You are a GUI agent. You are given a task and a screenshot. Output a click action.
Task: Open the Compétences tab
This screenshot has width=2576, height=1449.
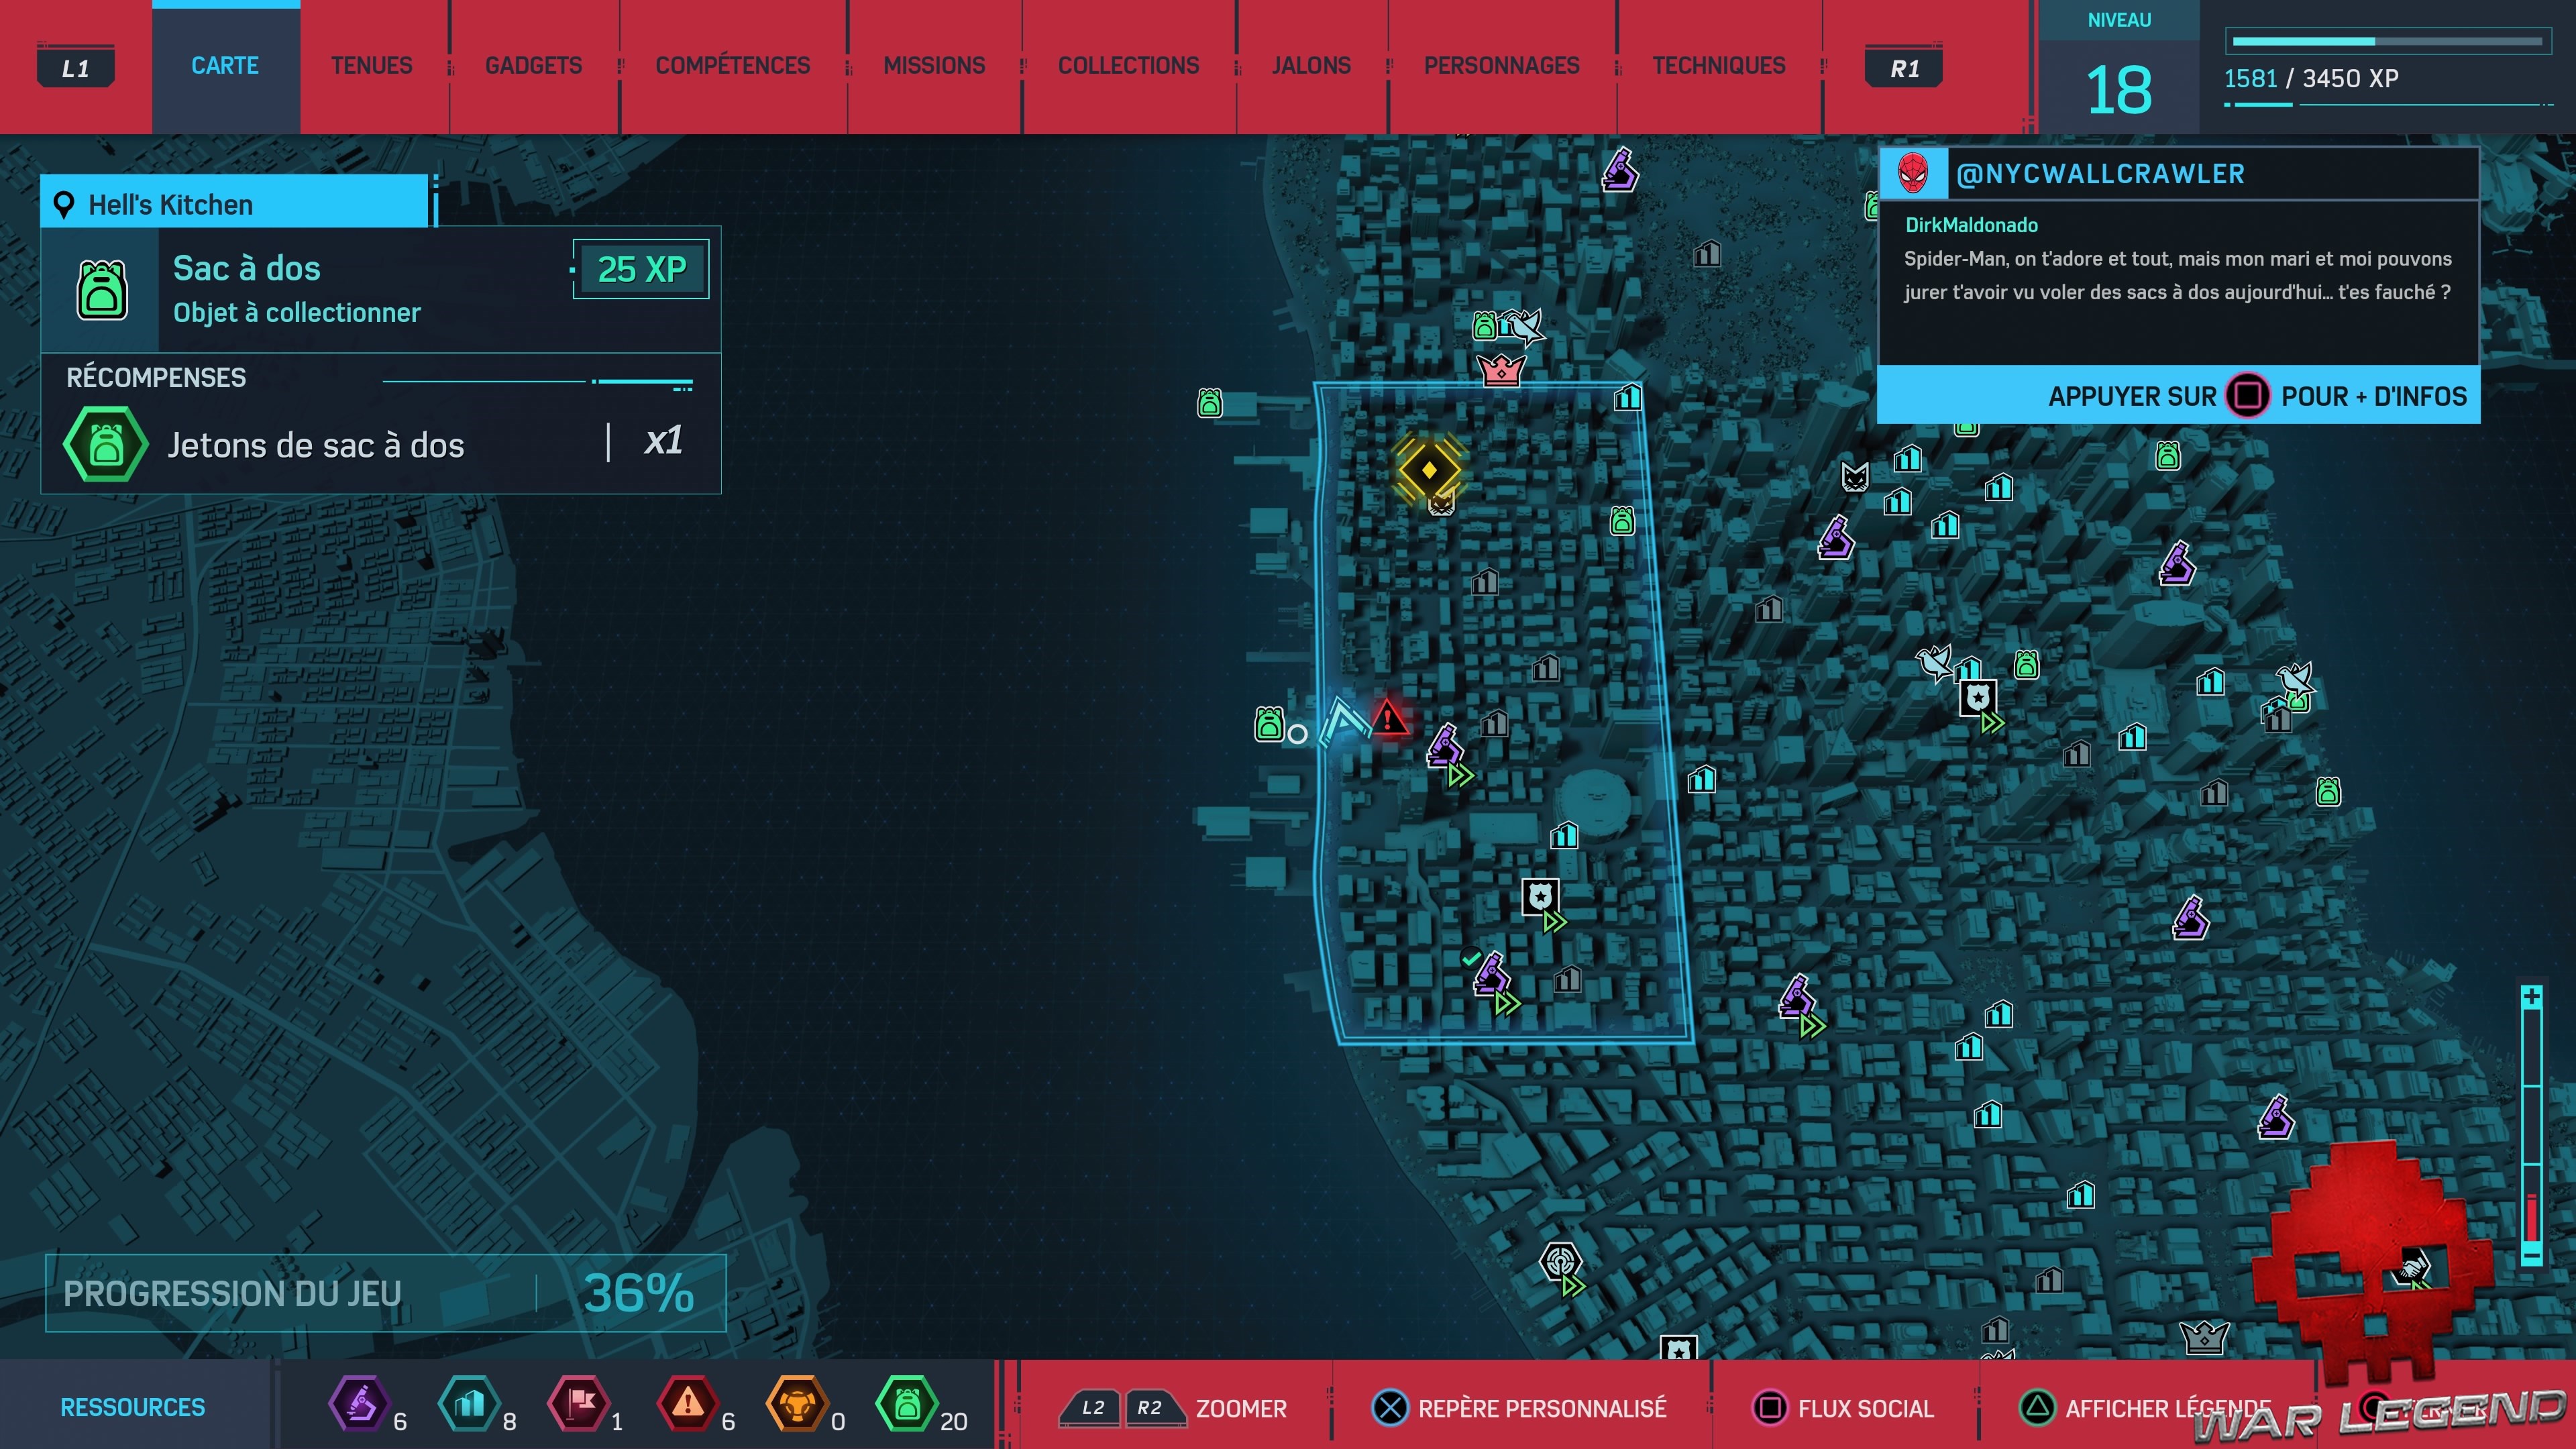point(732,66)
